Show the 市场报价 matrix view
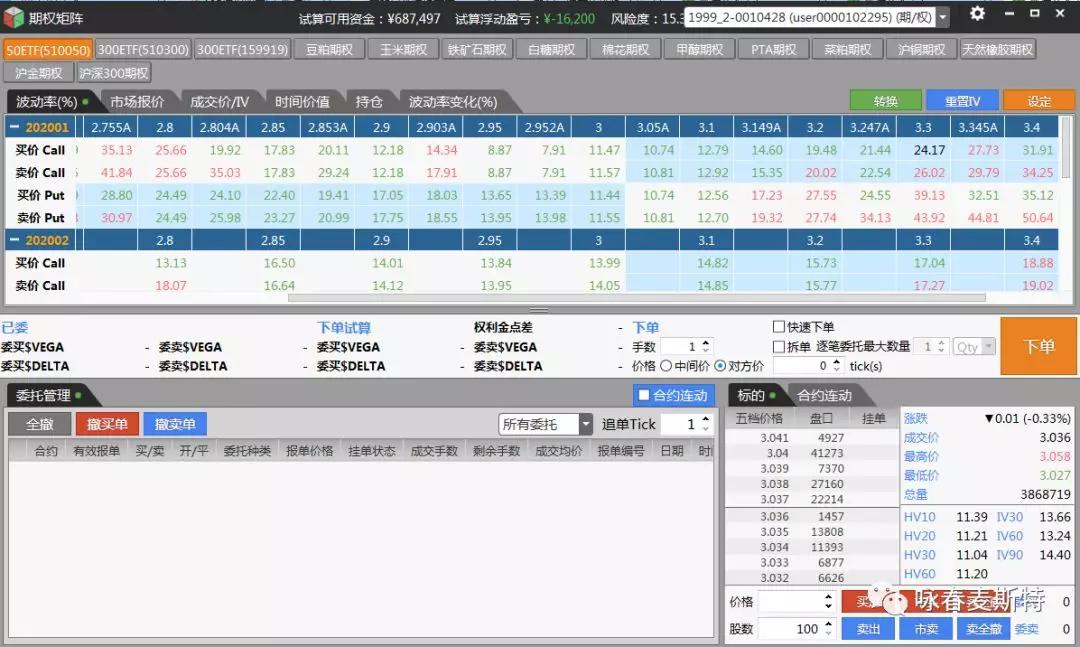 (x=137, y=102)
